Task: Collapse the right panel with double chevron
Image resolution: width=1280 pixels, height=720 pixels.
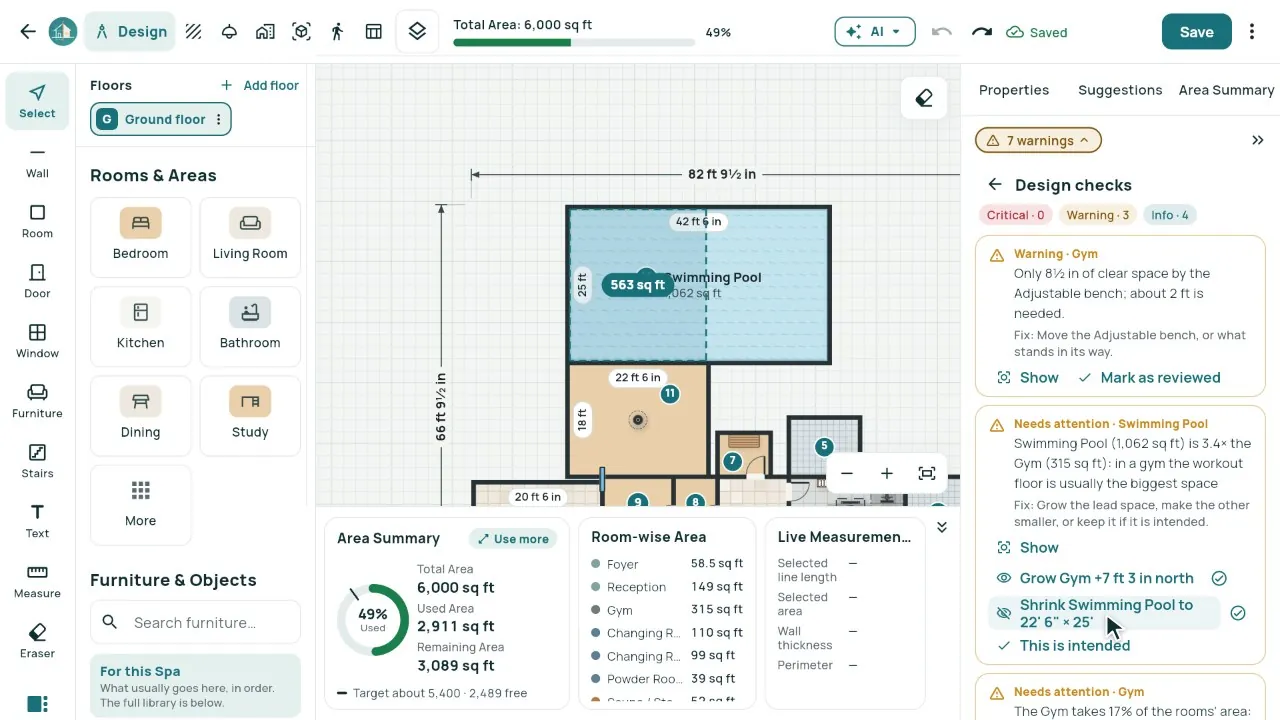Action: pos(1258,141)
